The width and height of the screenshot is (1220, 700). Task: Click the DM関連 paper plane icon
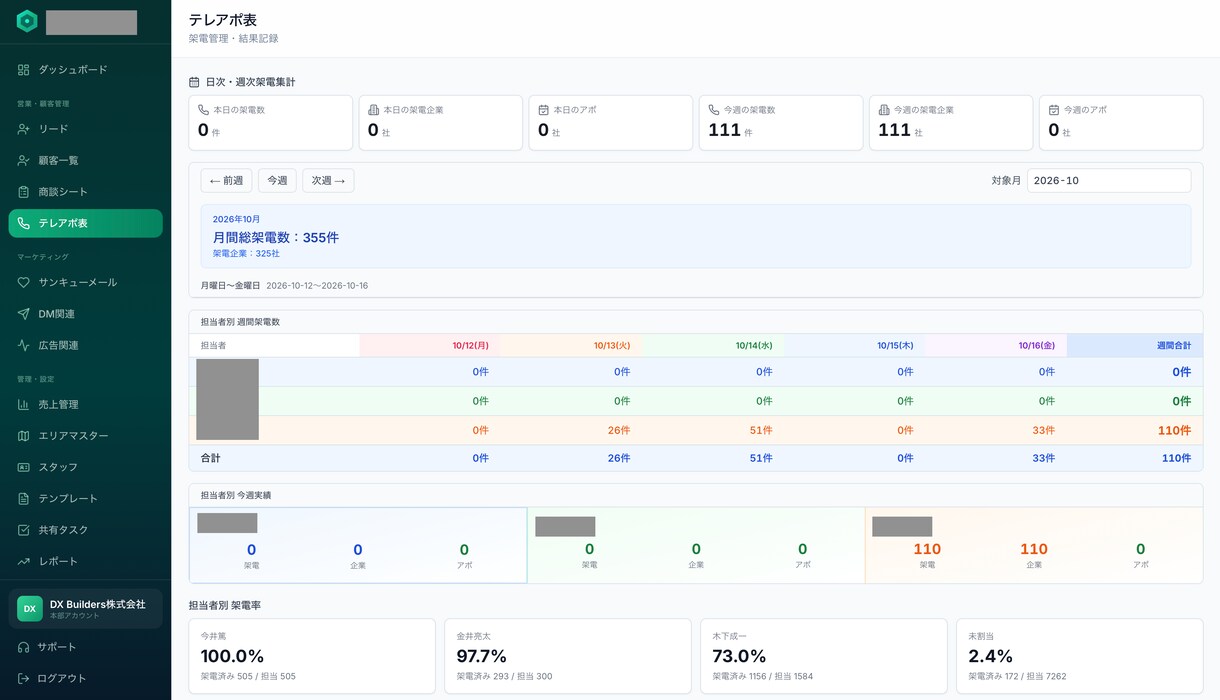tap(24, 314)
